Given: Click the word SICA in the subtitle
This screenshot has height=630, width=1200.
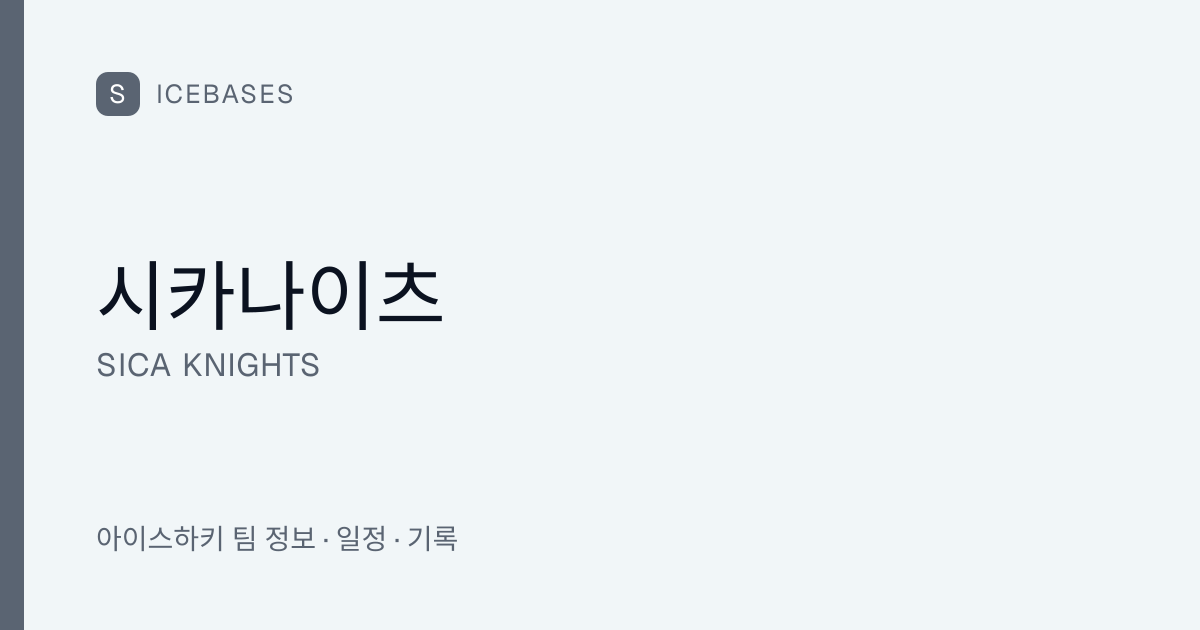Looking at the screenshot, I should pyautogui.click(x=135, y=366).
